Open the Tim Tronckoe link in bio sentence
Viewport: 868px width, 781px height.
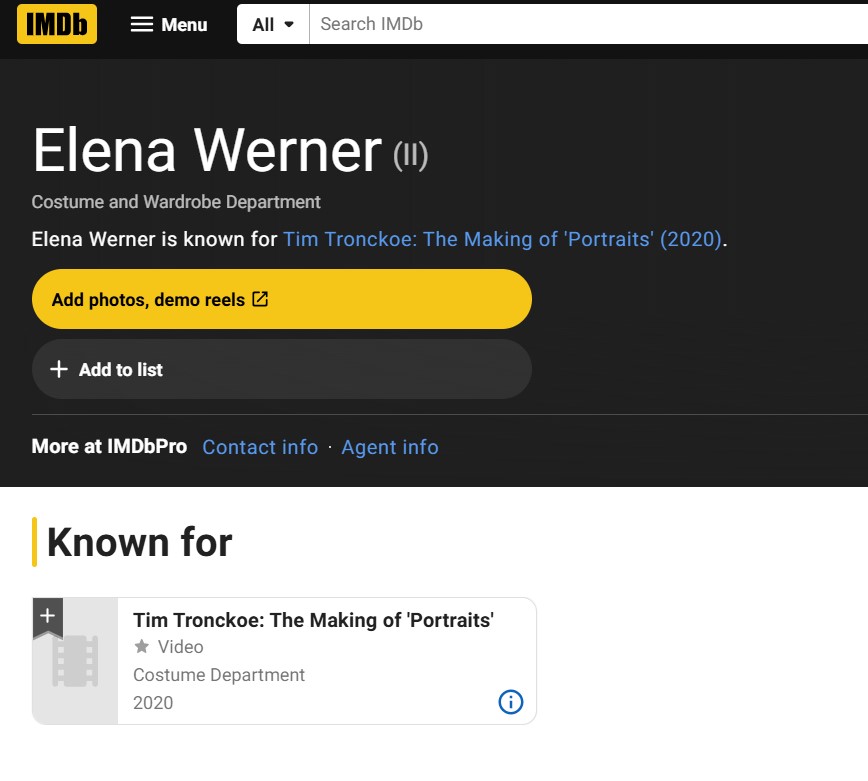pyautogui.click(x=502, y=240)
